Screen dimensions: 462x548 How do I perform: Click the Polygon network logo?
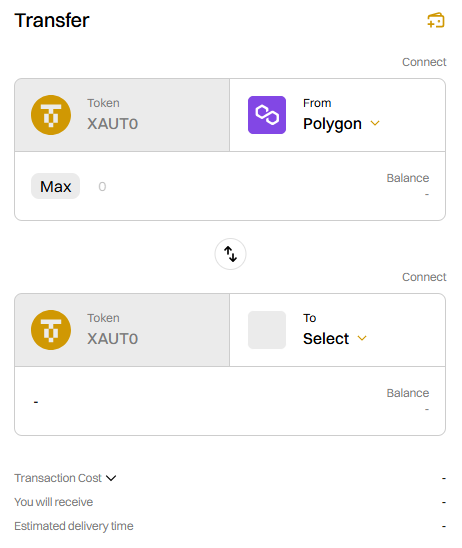267,115
